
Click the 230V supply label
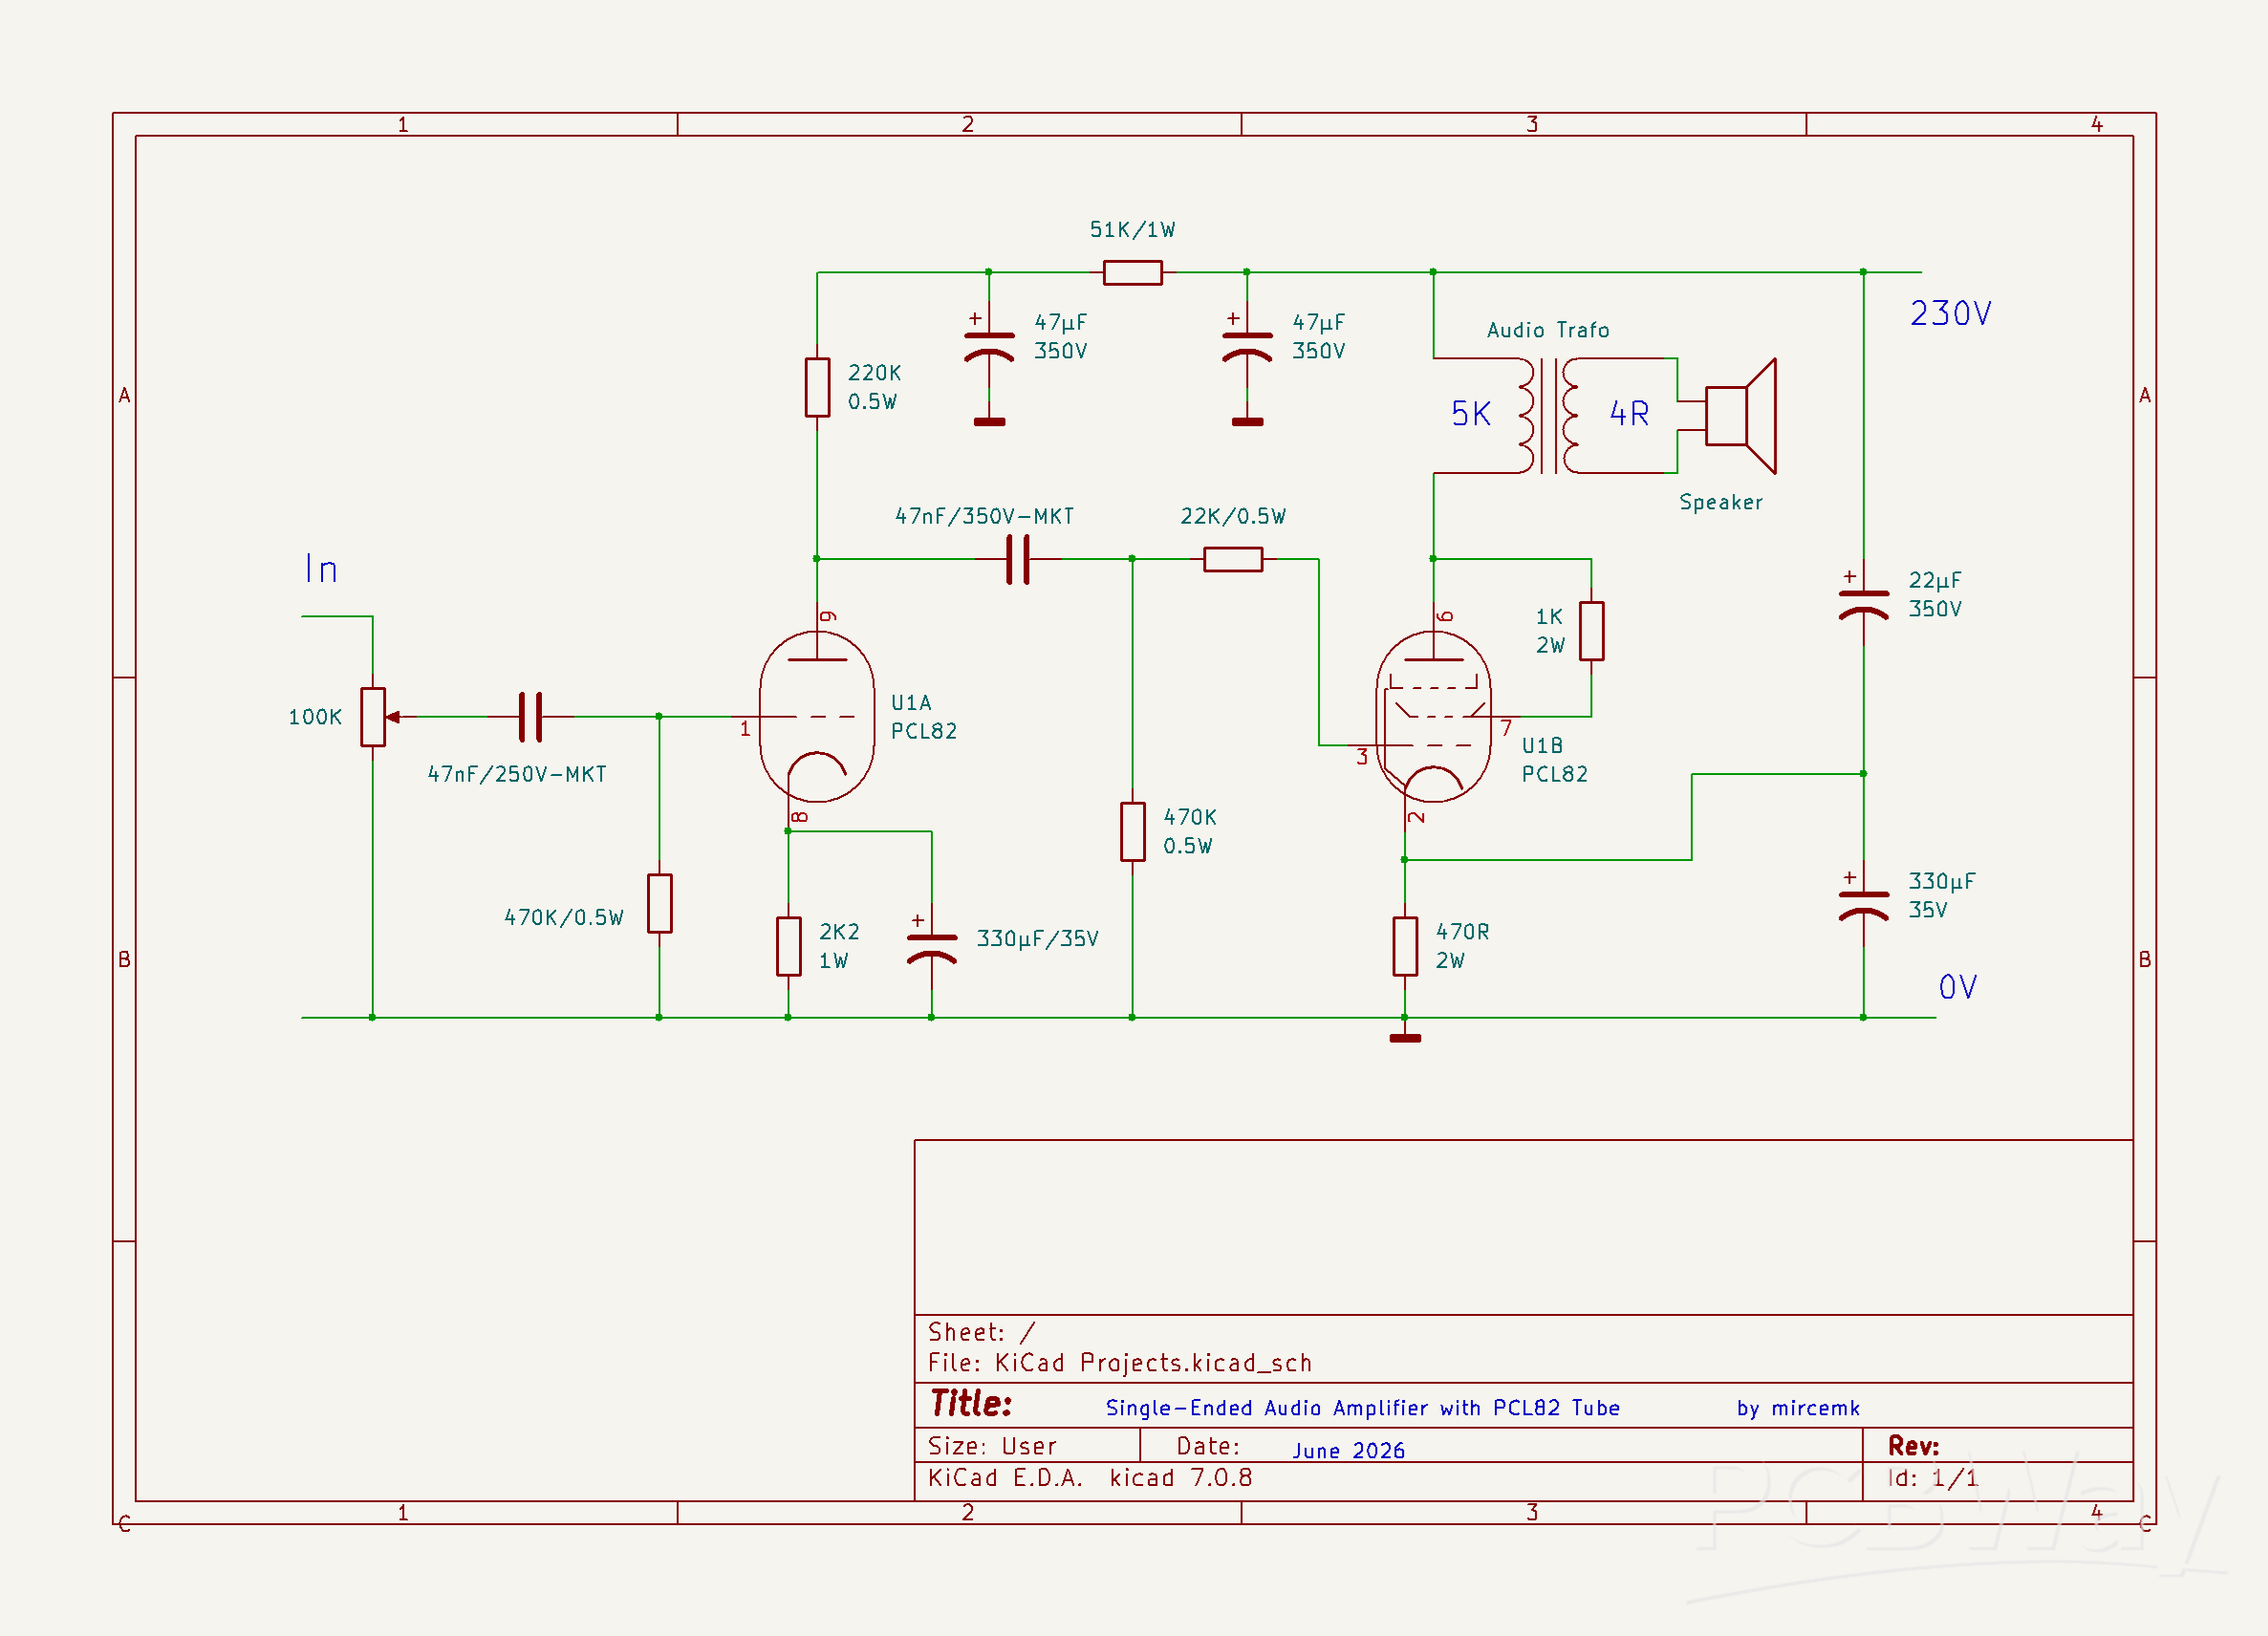pos(1950,314)
